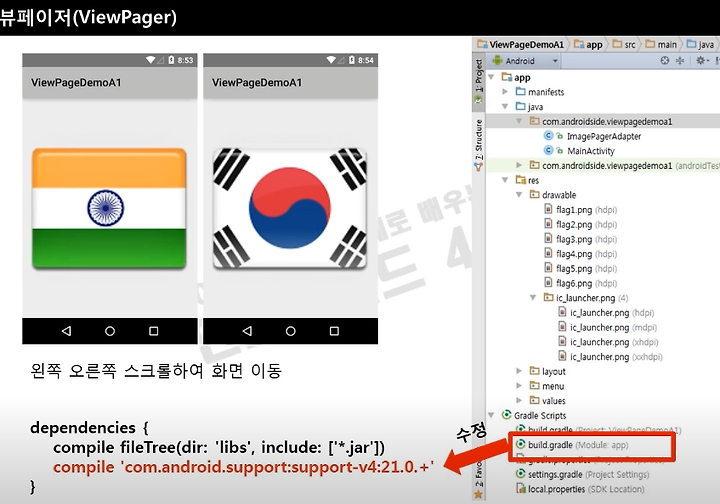Select the app module folder icon
The image size is (720, 504).
coord(506,77)
